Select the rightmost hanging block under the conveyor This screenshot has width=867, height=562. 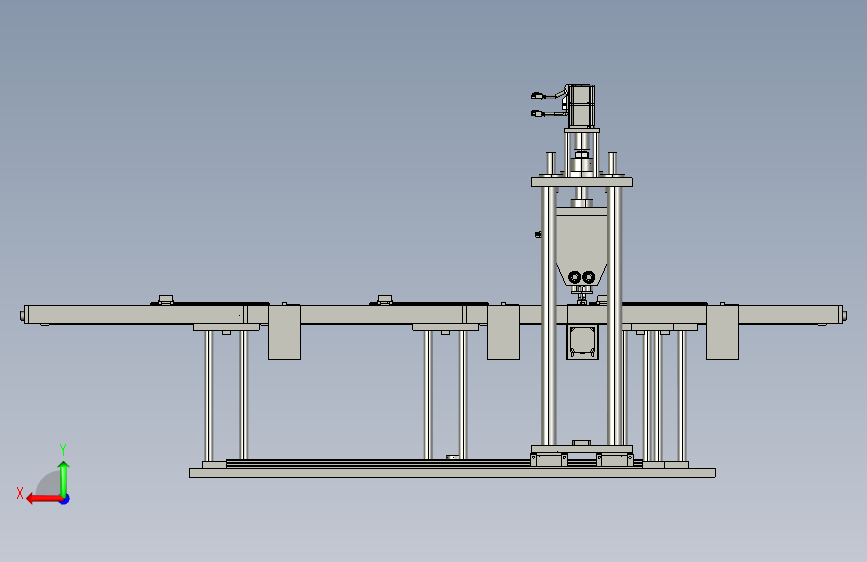click(722, 332)
